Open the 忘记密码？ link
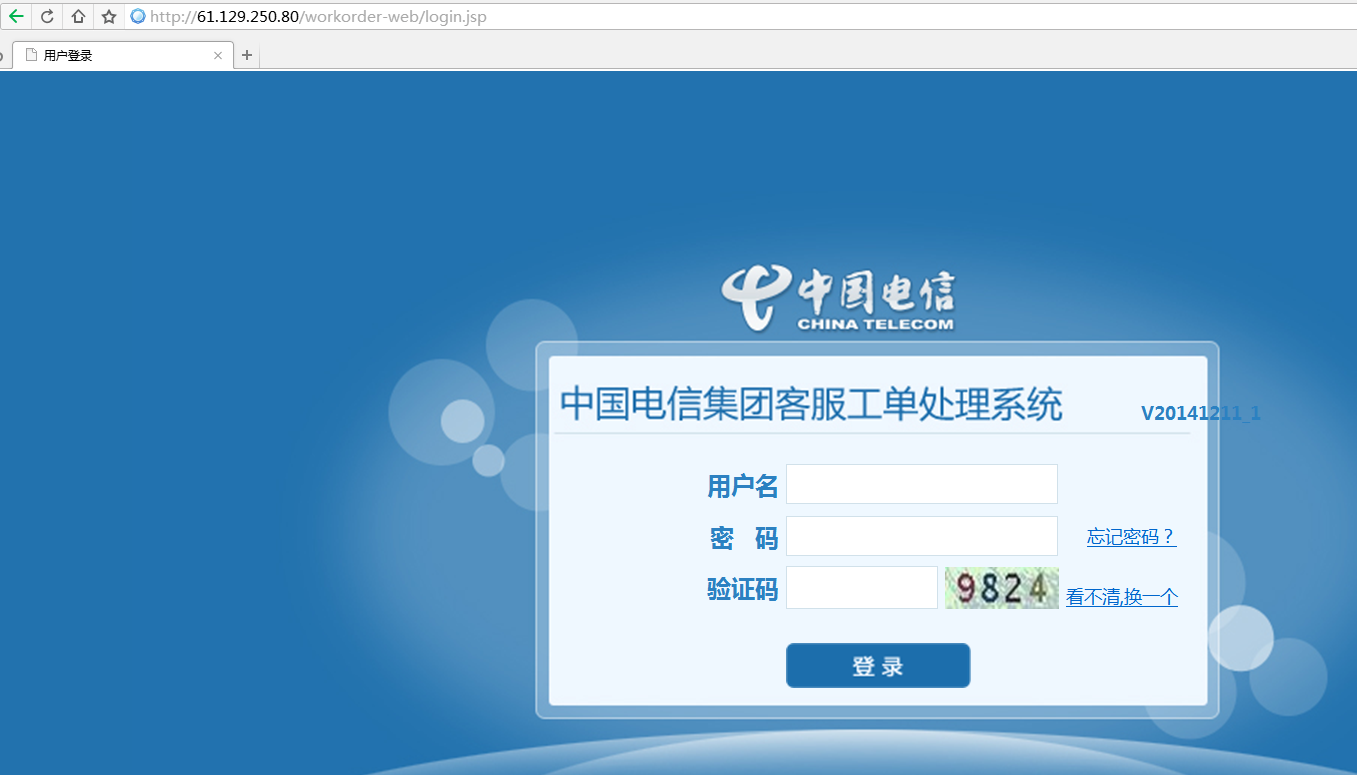 point(1132,537)
